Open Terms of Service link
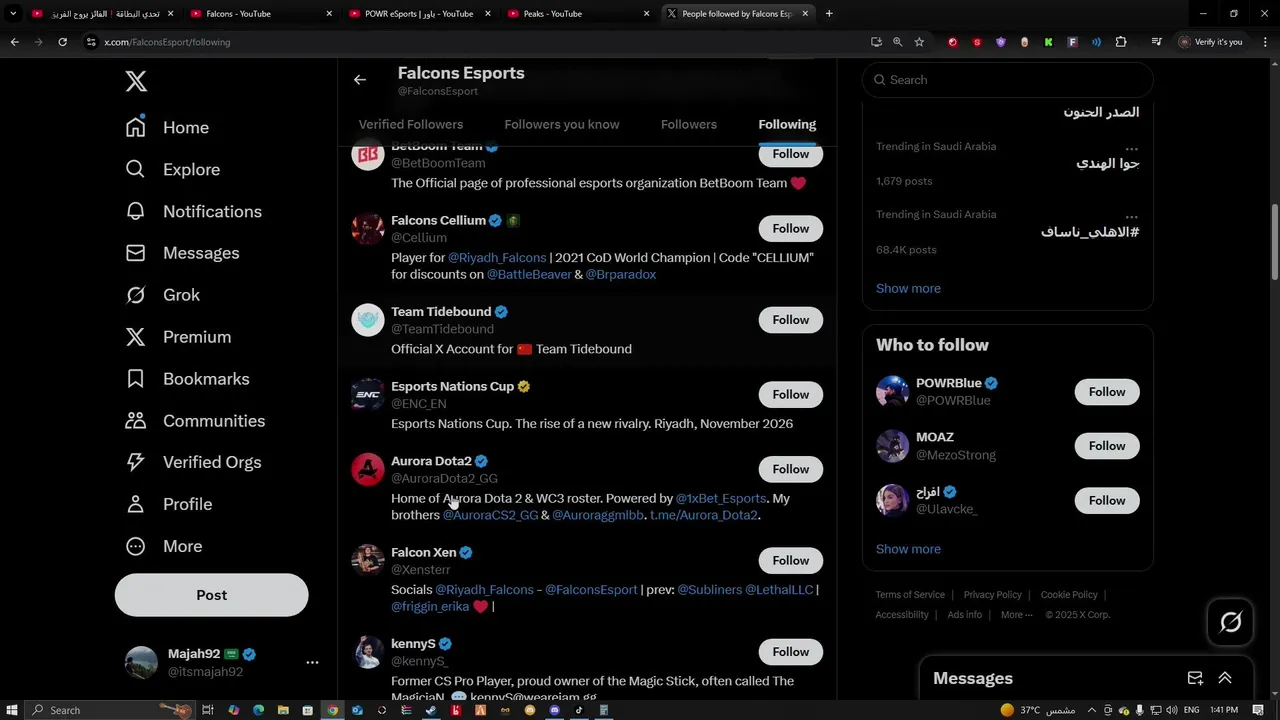 pos(910,595)
